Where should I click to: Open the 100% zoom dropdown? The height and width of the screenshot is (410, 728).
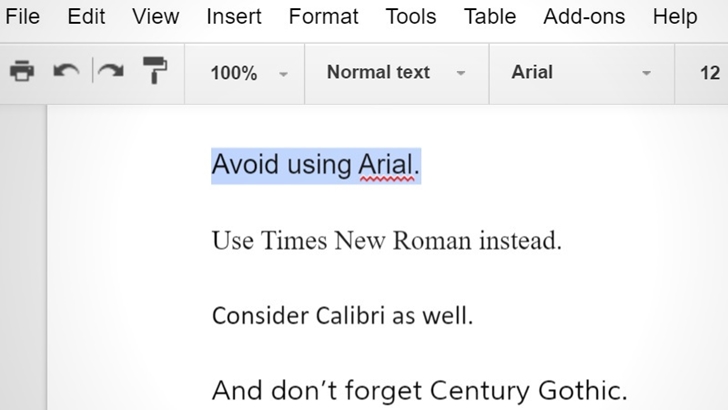pyautogui.click(x=245, y=73)
